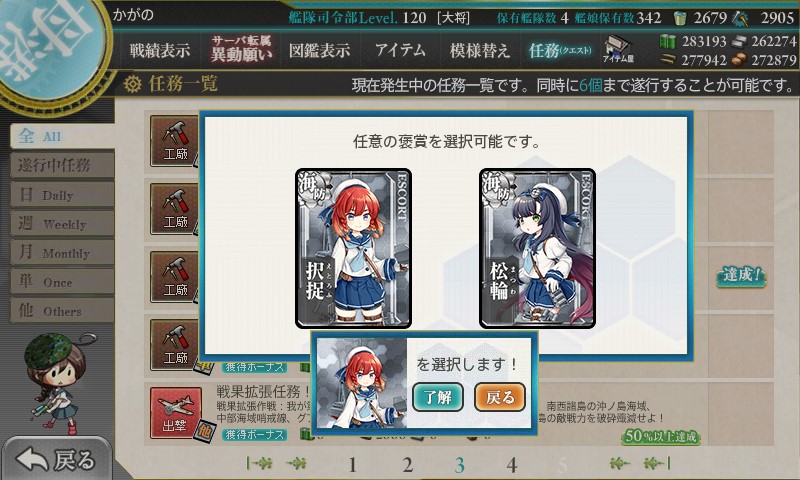Viewport: 800px width, 480px height.
Task: Jump to the last page arrow
Action: tap(656, 463)
